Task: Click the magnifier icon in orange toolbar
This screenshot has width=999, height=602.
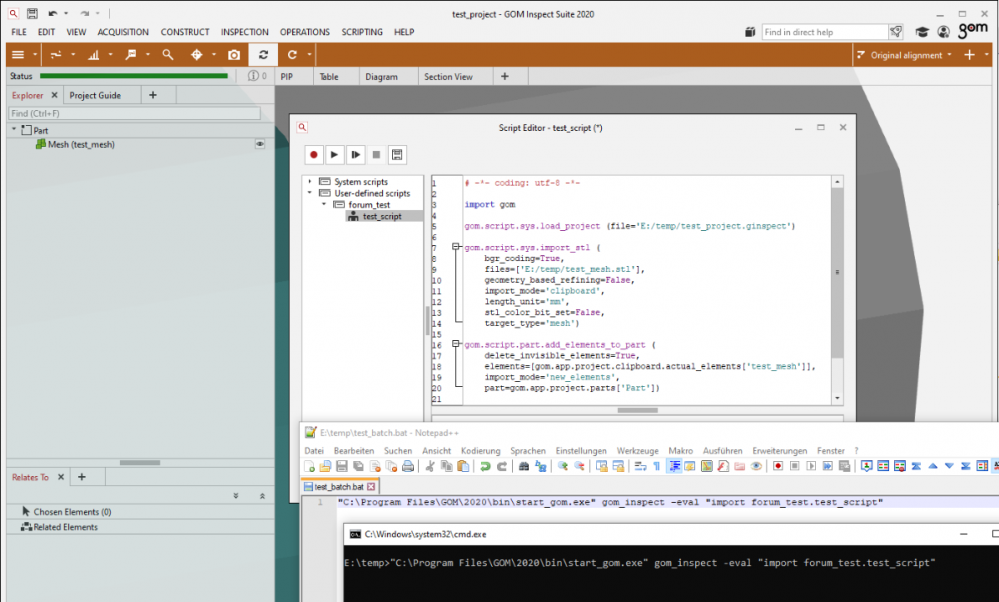Action: [167, 55]
